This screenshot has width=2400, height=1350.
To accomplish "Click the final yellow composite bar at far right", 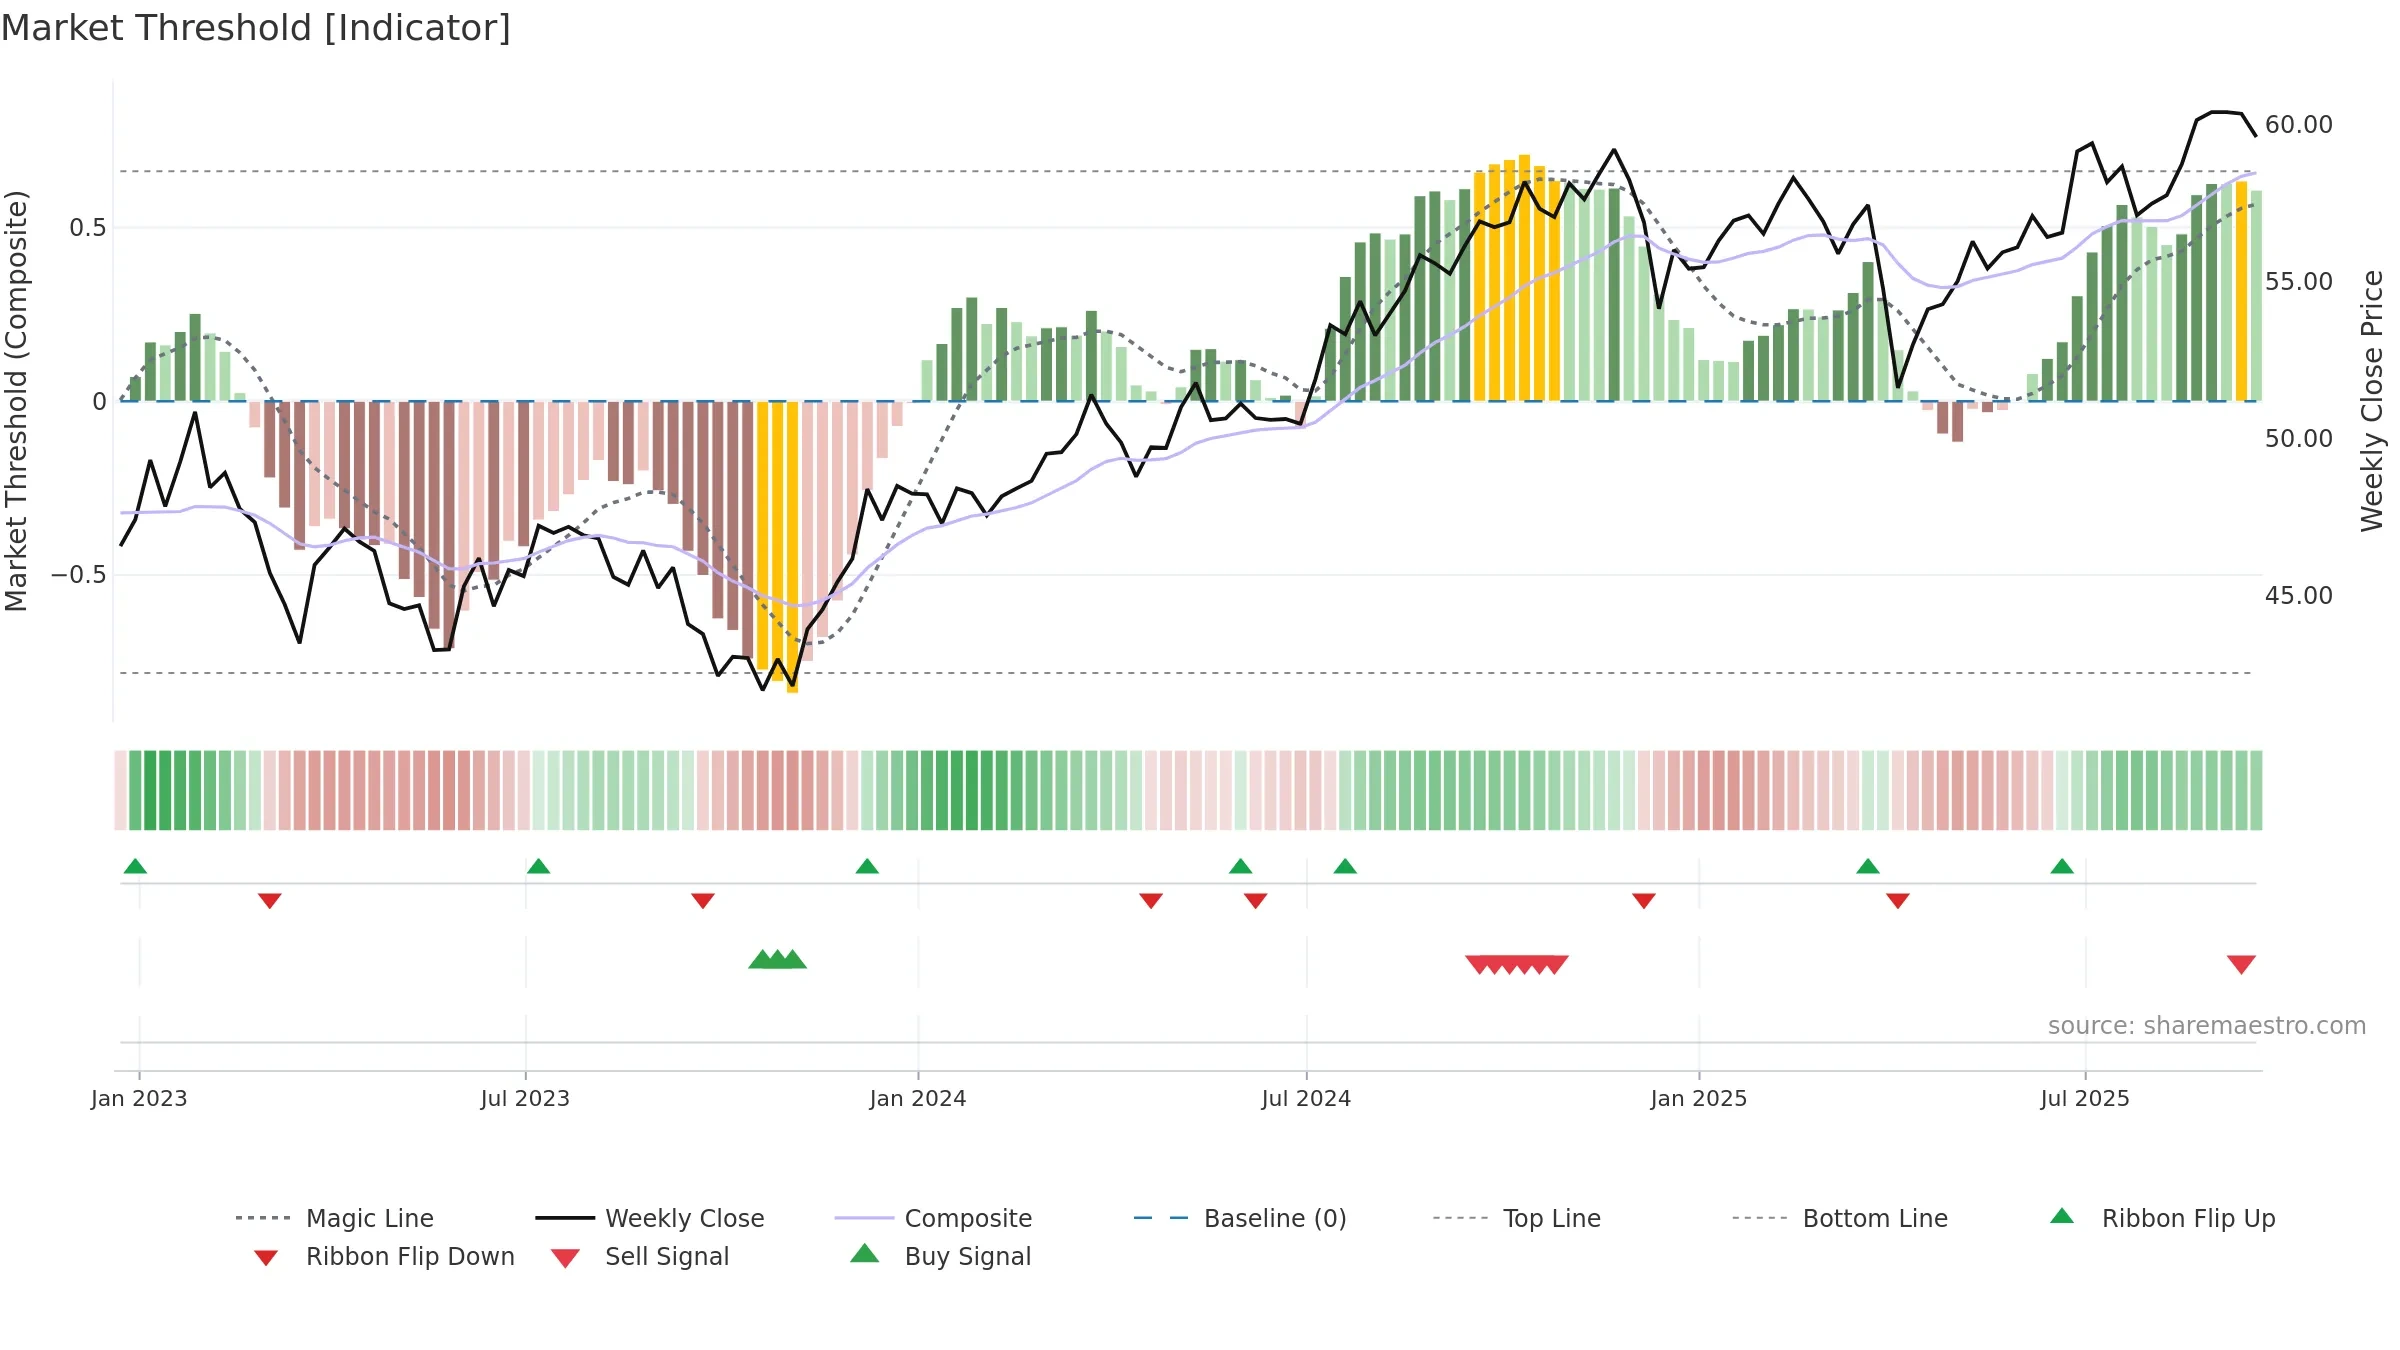I will point(2241,292).
